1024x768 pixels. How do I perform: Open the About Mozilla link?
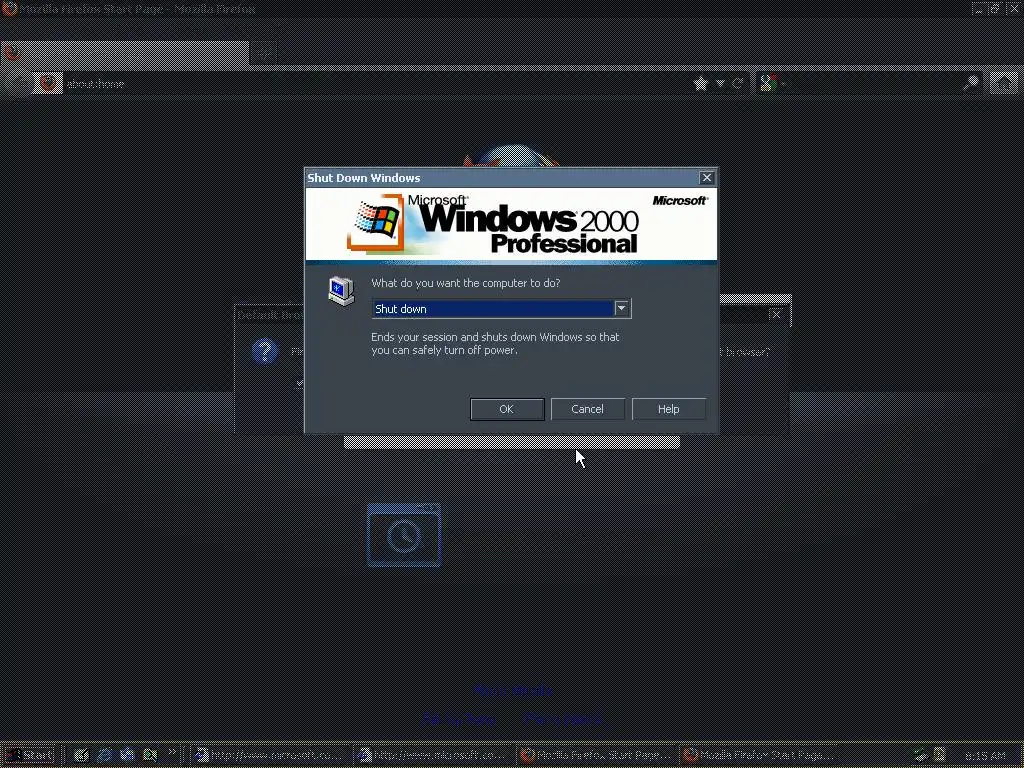point(513,691)
